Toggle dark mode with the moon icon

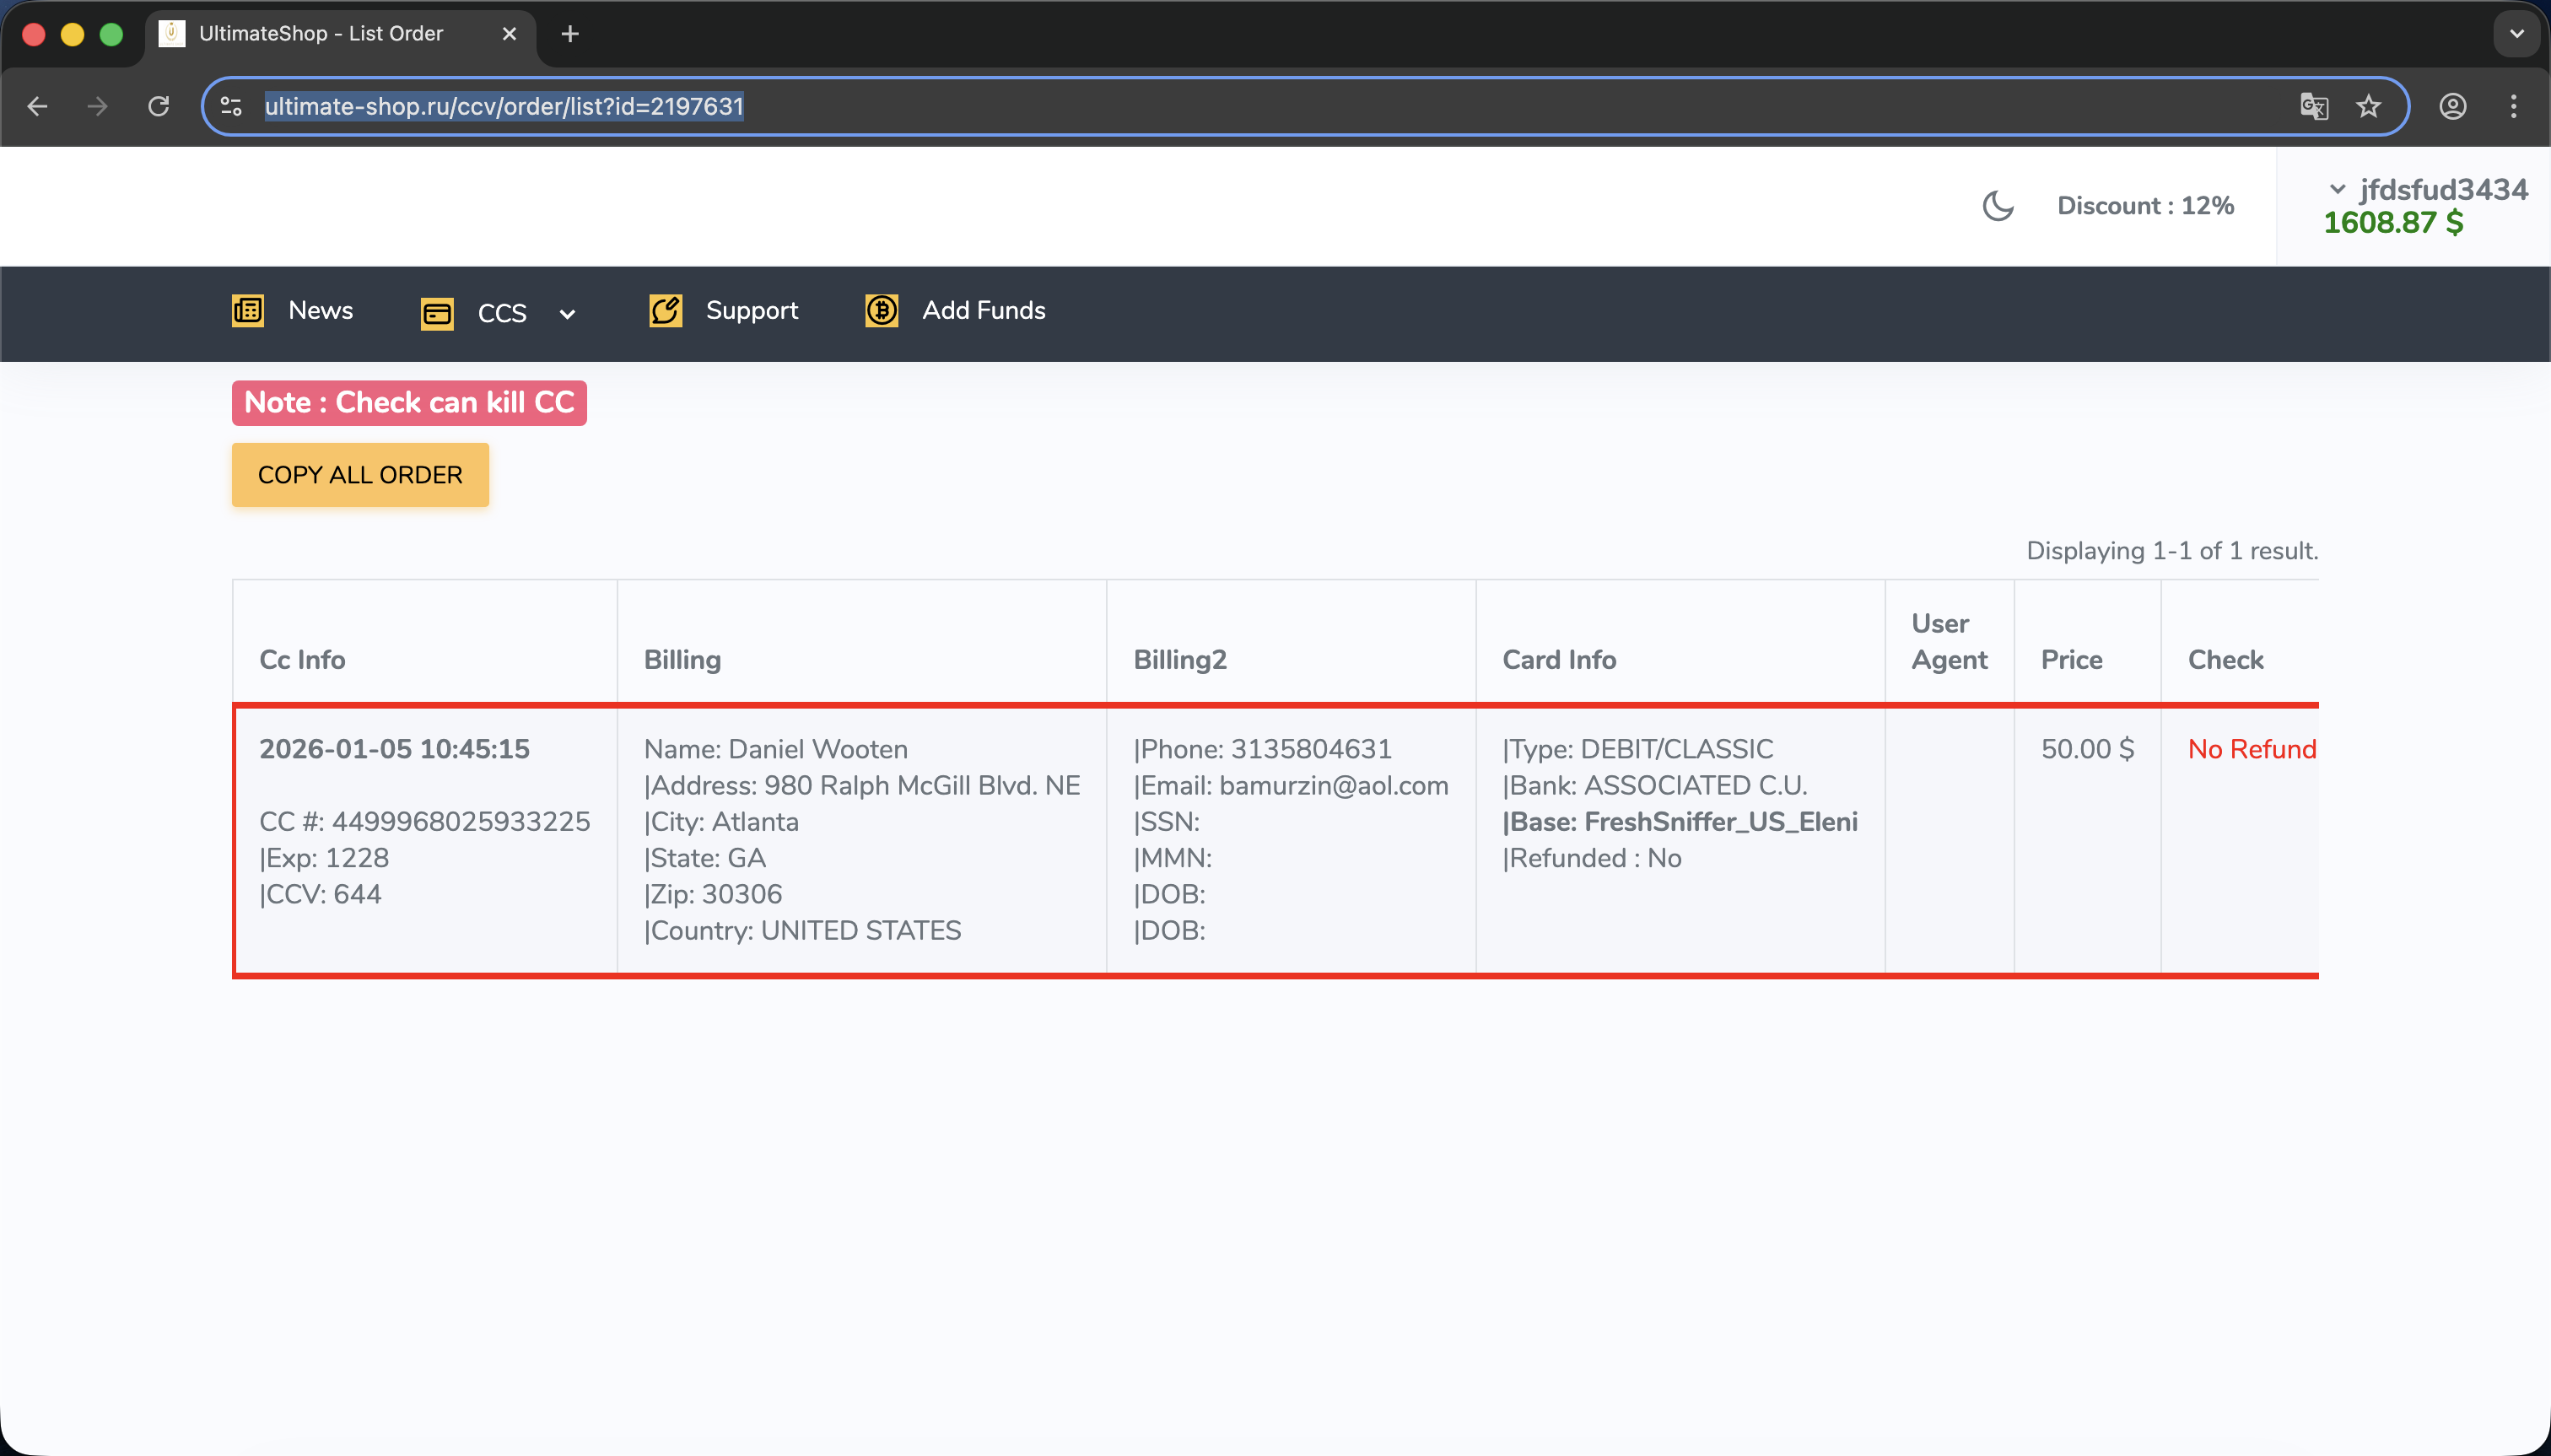[1997, 206]
